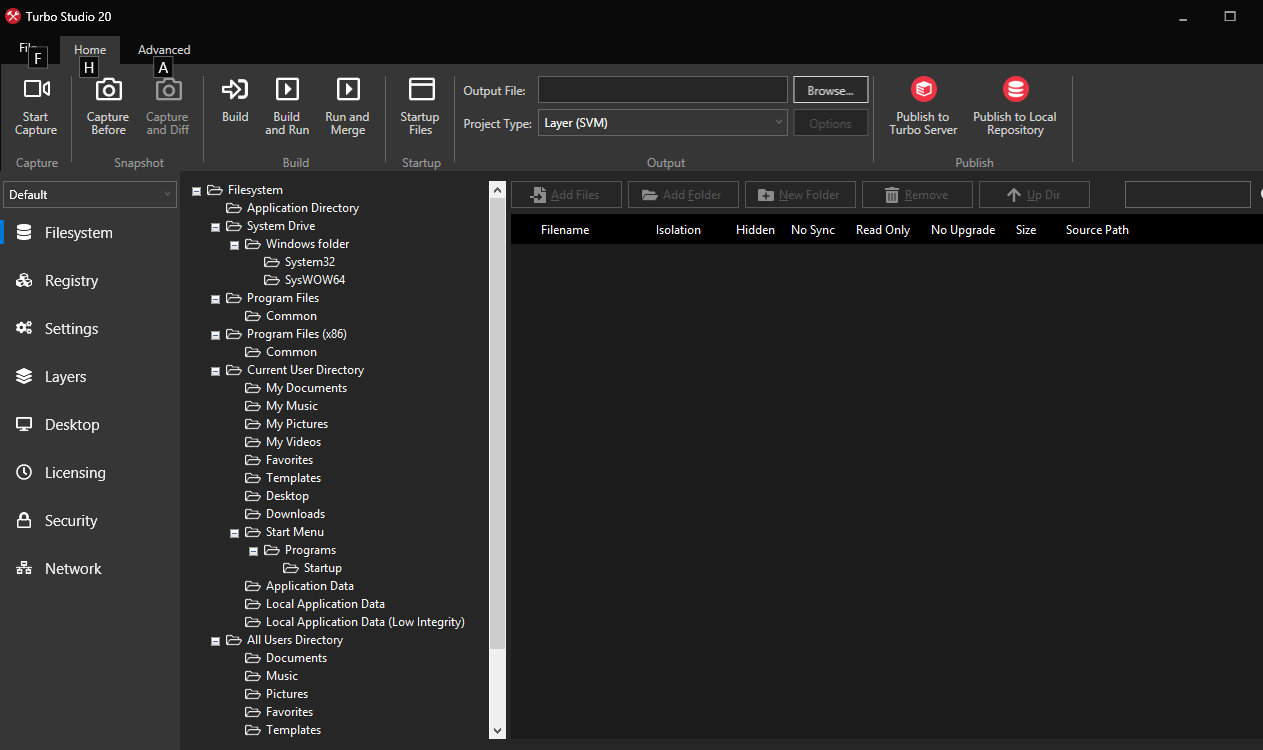Screen dimensions: 1263x750
Task: Go to the Security section
Action: 71,521
